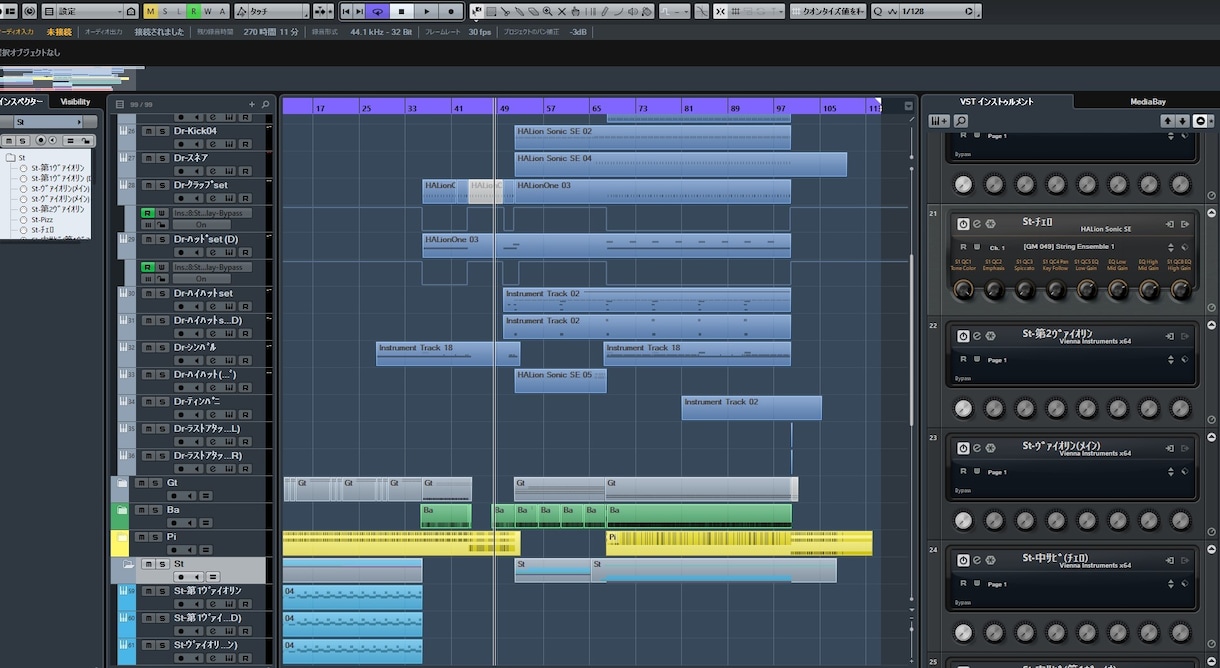1220x668 pixels.
Task: Select the Erase tool in the toolbar
Action: coord(533,11)
